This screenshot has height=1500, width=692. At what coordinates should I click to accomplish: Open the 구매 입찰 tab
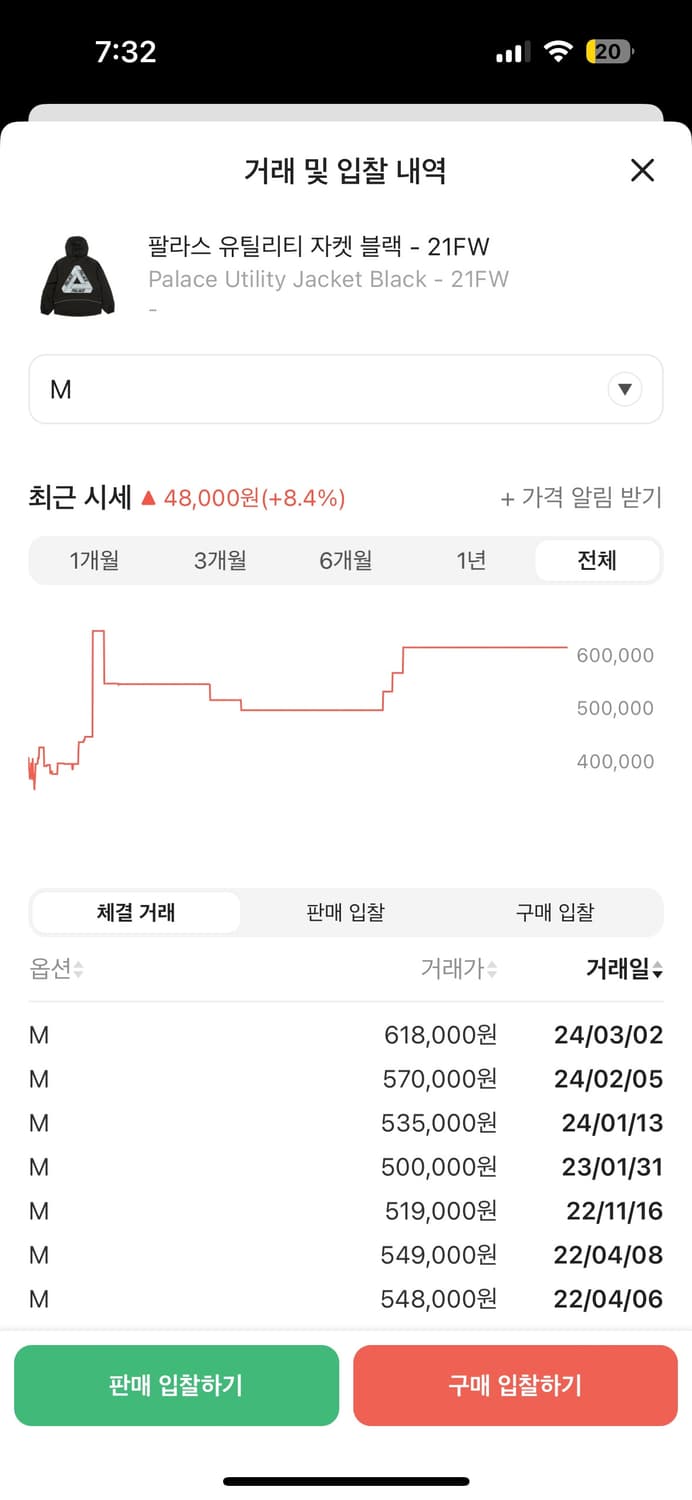555,912
